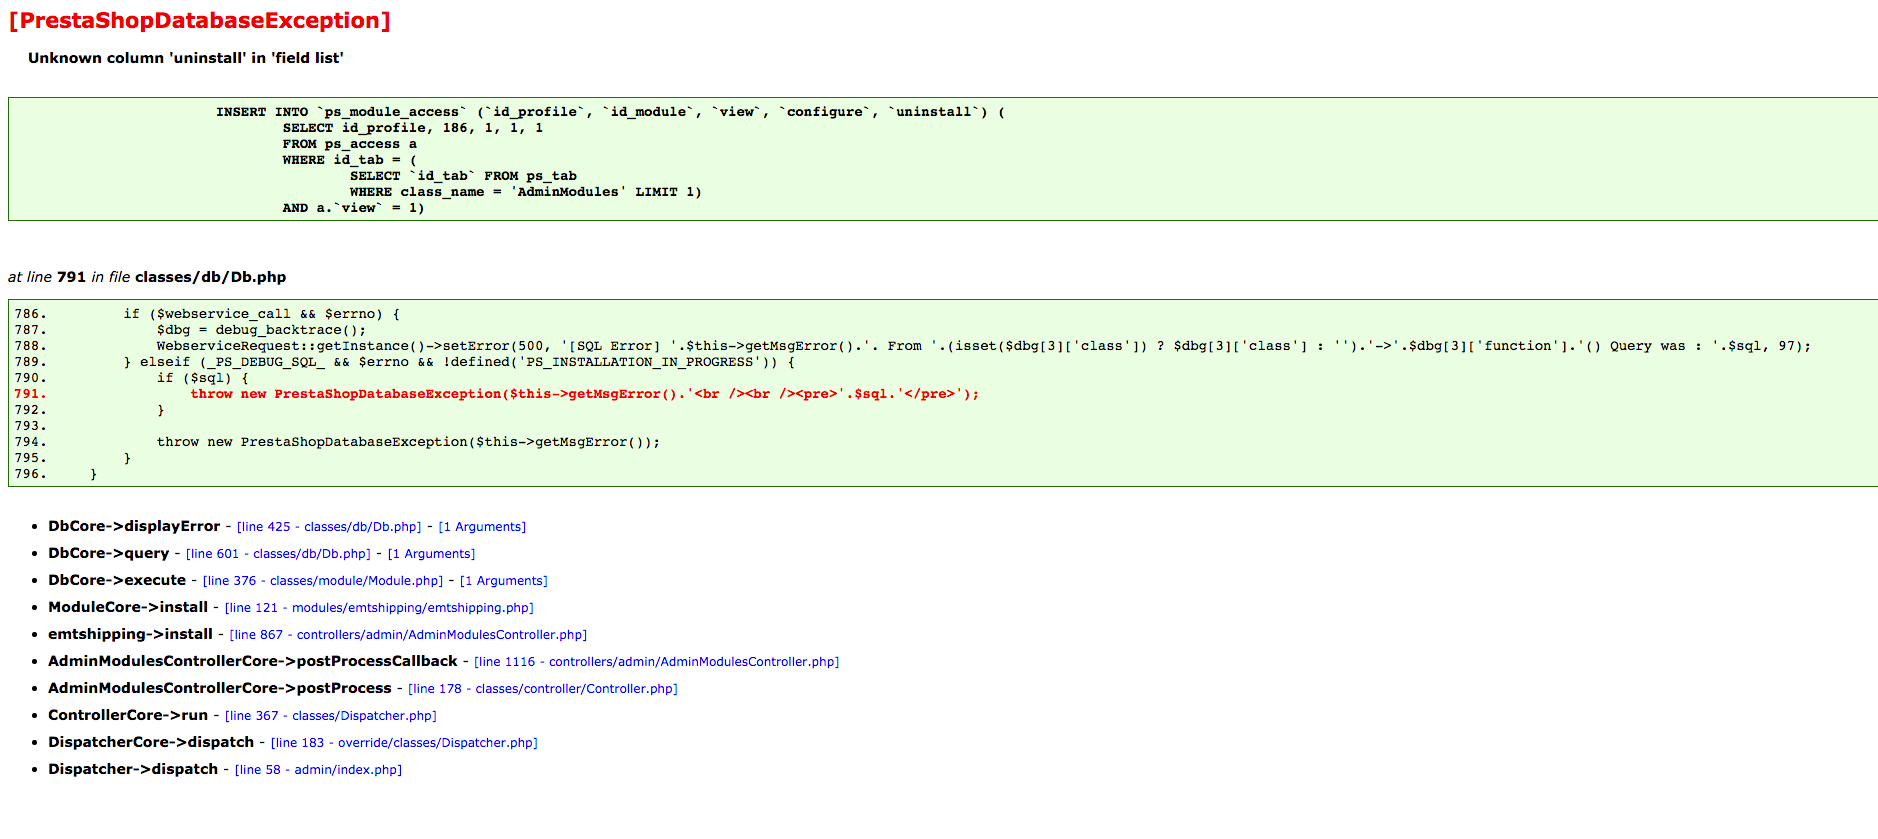Click the 'AdminModulesControllerCore->postProcessCallback' stack entry

(253, 661)
